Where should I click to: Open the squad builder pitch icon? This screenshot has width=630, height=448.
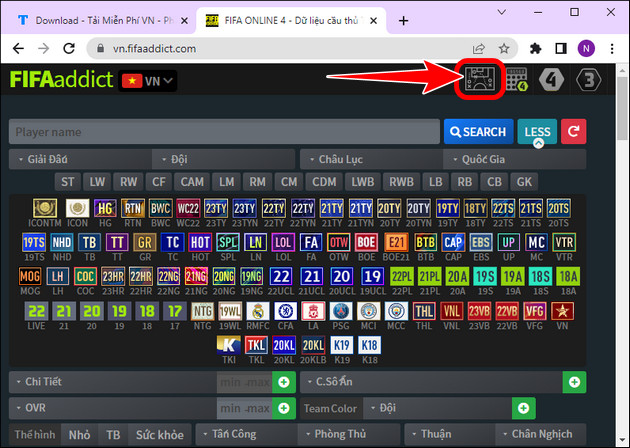pyautogui.click(x=478, y=81)
